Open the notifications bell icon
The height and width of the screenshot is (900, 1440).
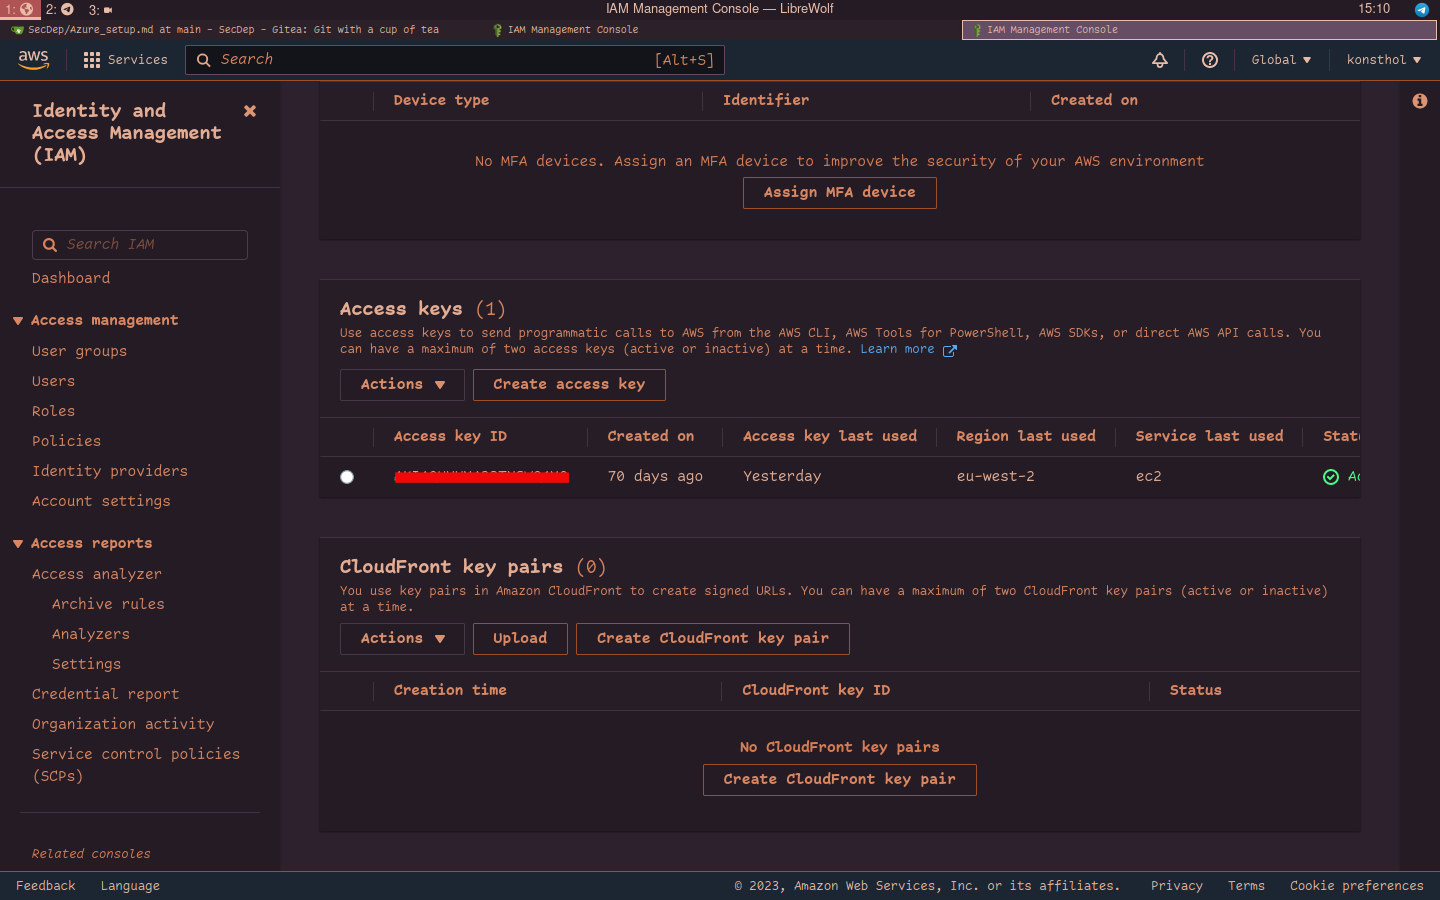click(x=1160, y=60)
